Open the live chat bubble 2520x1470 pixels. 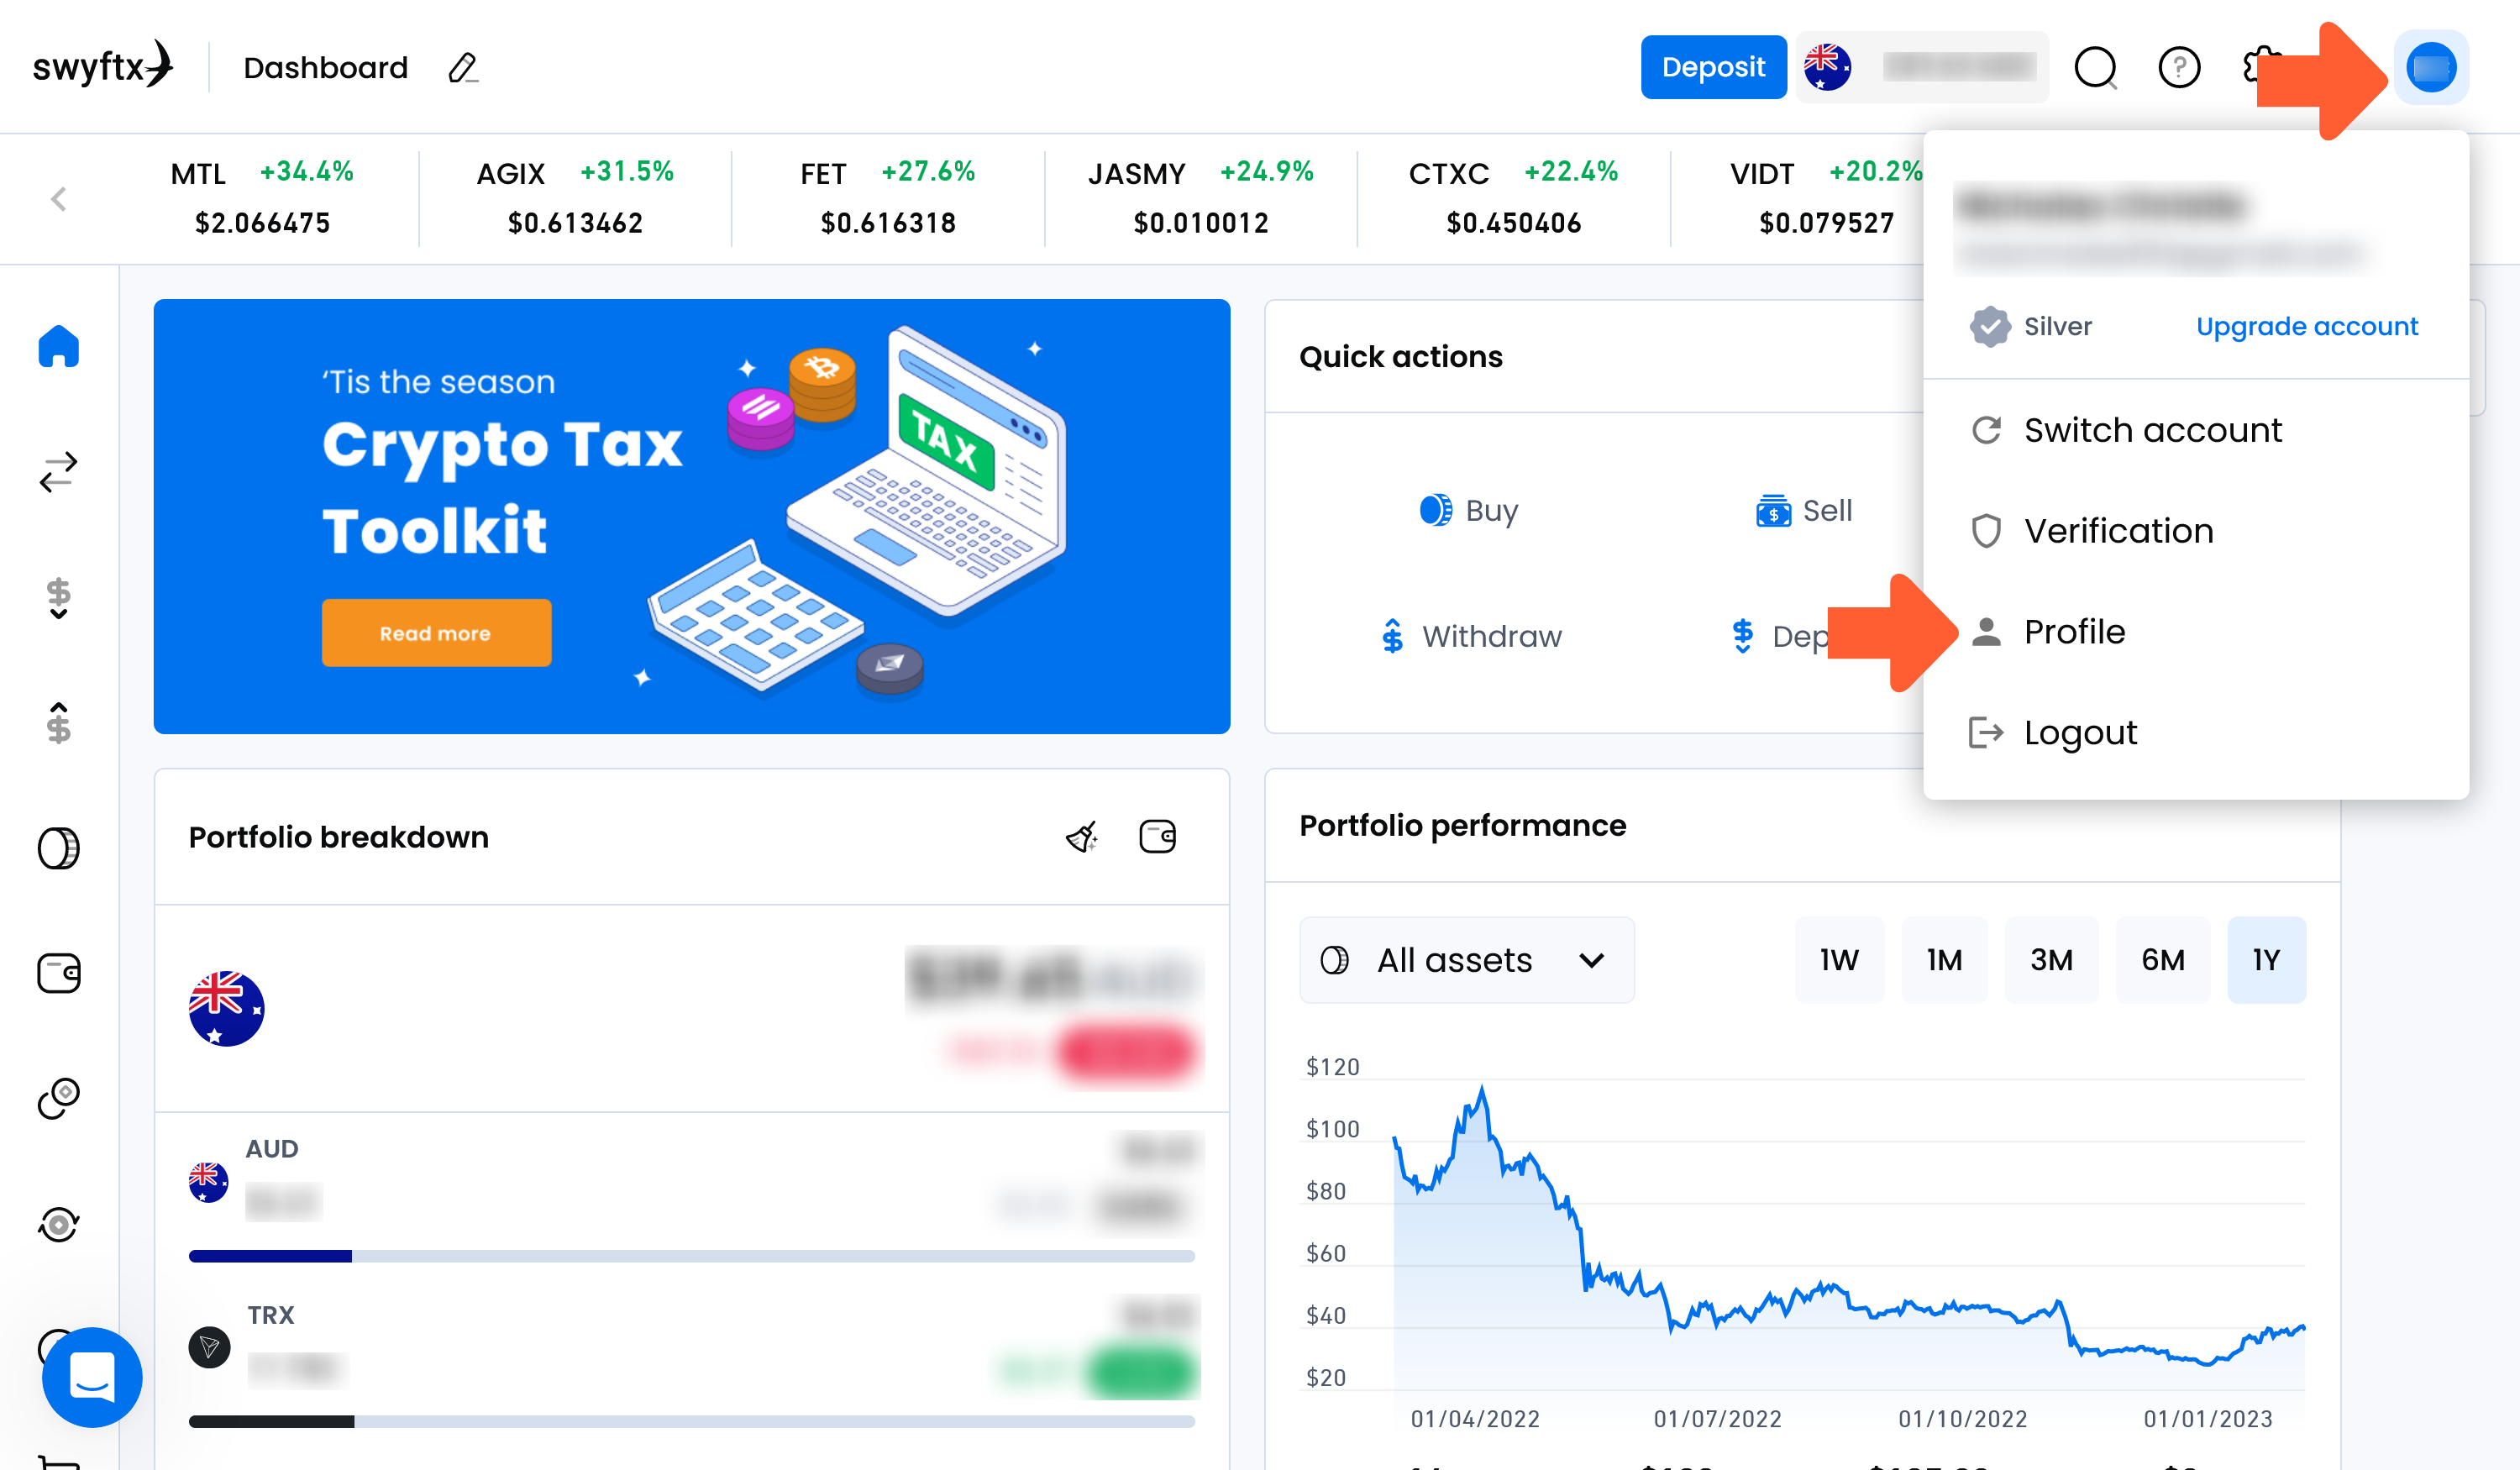point(92,1377)
